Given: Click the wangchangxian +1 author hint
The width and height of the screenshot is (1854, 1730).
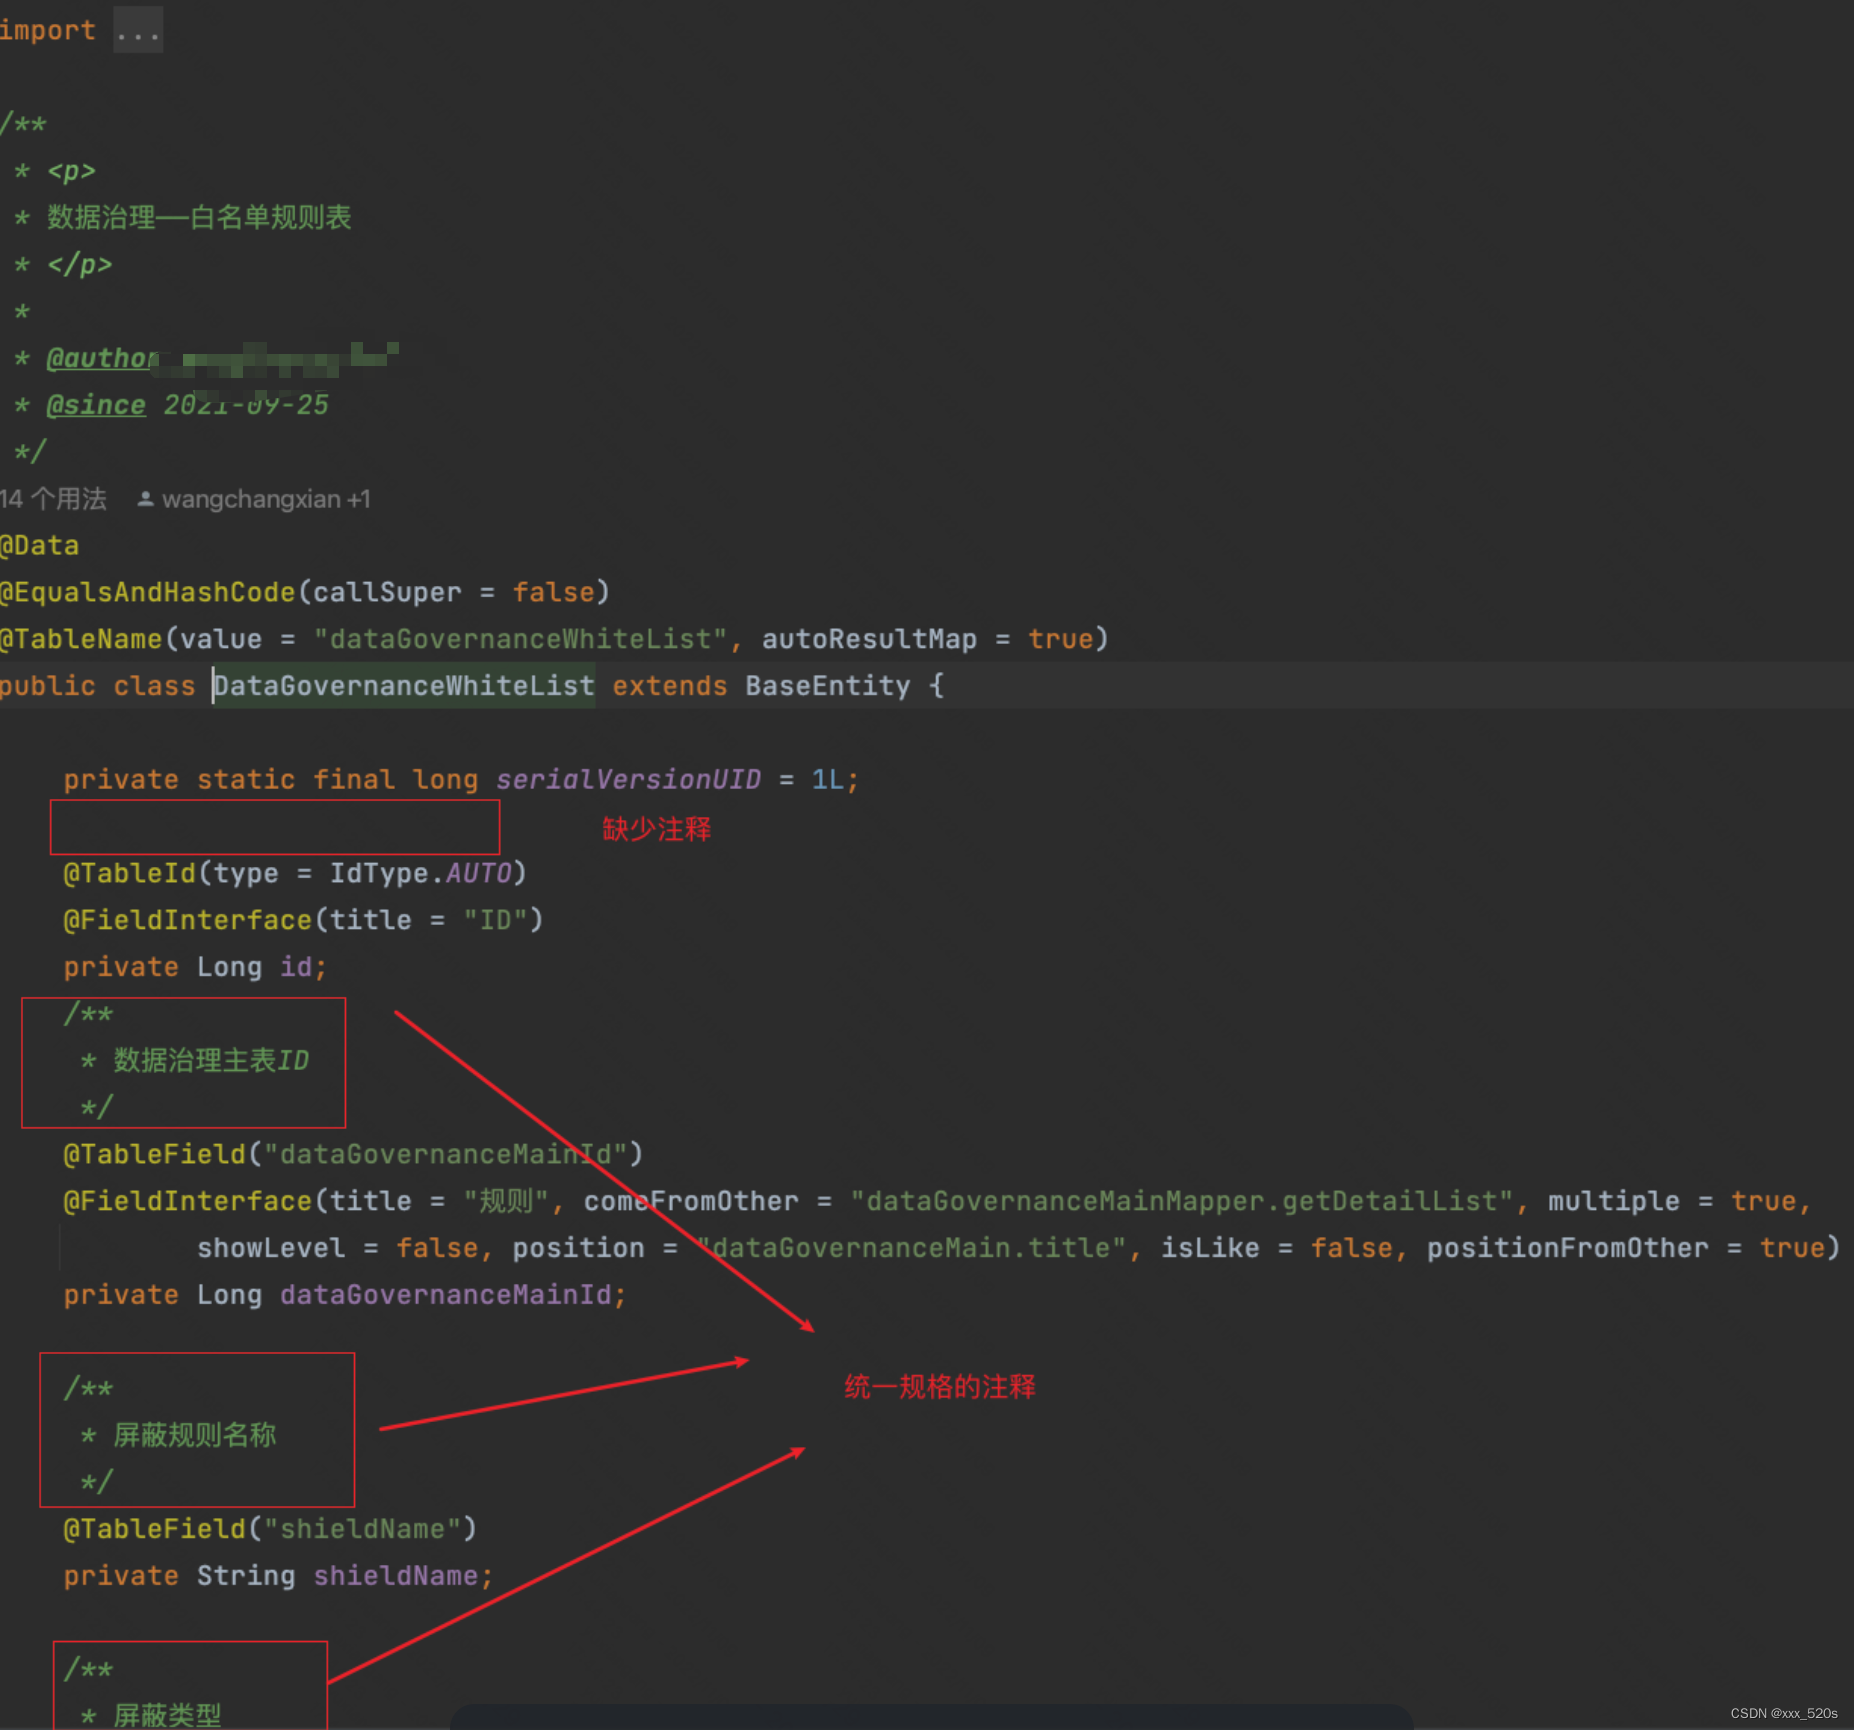Looking at the screenshot, I should tap(266, 499).
